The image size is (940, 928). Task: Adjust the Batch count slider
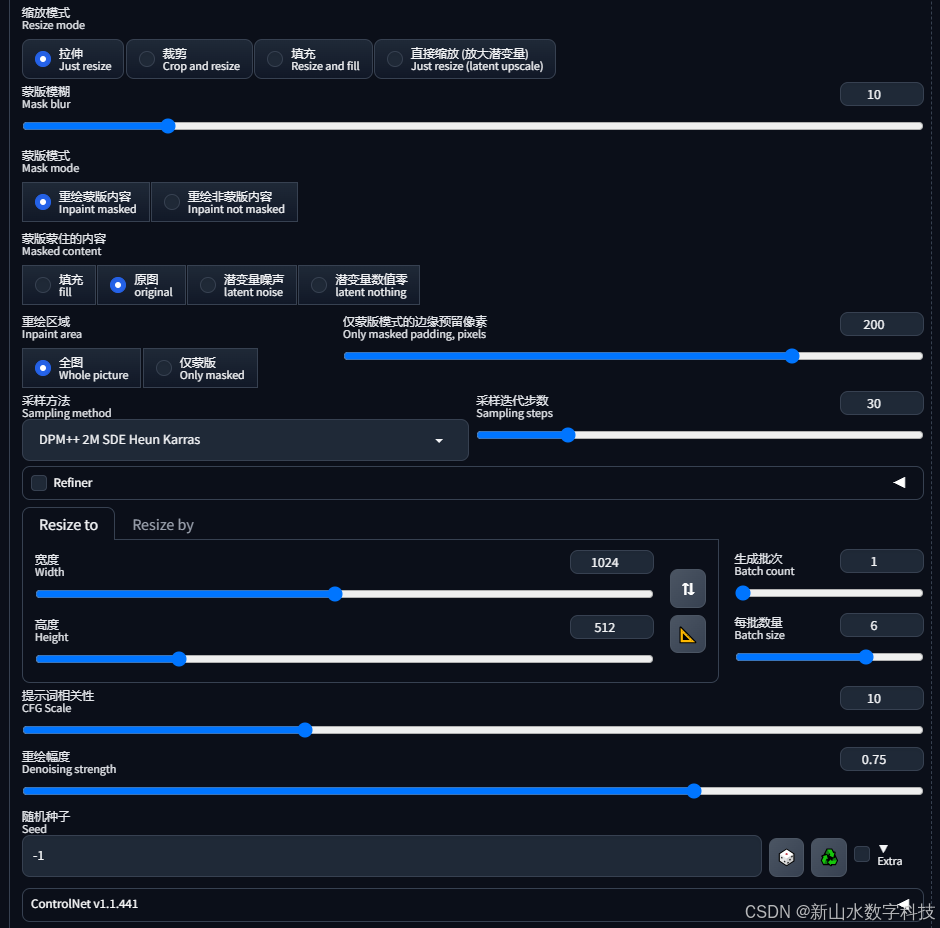pos(829,593)
